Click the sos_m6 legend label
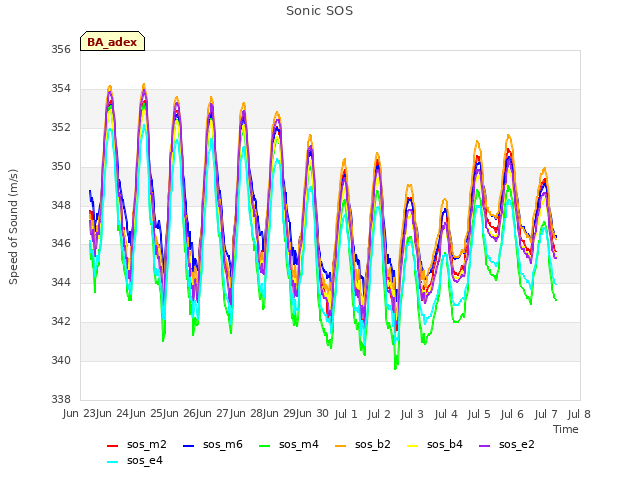The width and height of the screenshot is (640, 480). pyautogui.click(x=222, y=444)
